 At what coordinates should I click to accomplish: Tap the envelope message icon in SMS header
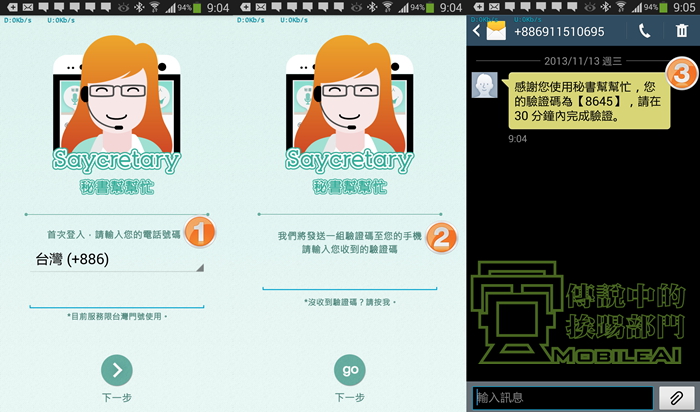pyautogui.click(x=496, y=31)
